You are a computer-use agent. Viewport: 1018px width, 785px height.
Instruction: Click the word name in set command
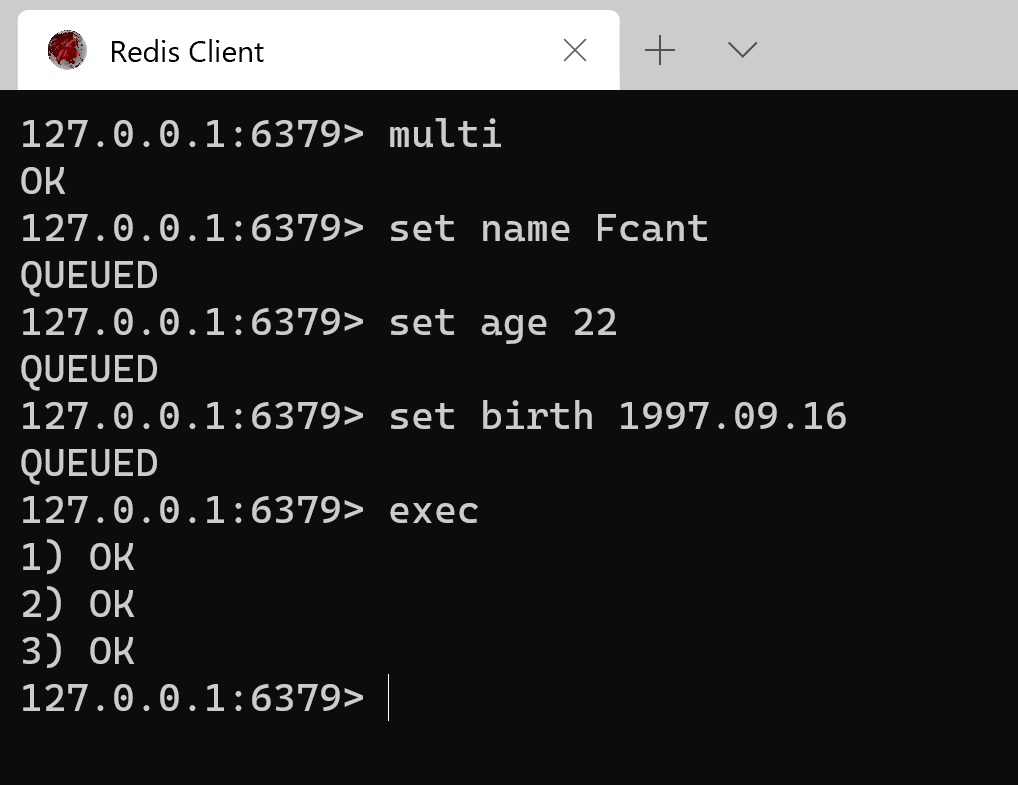[x=525, y=228]
